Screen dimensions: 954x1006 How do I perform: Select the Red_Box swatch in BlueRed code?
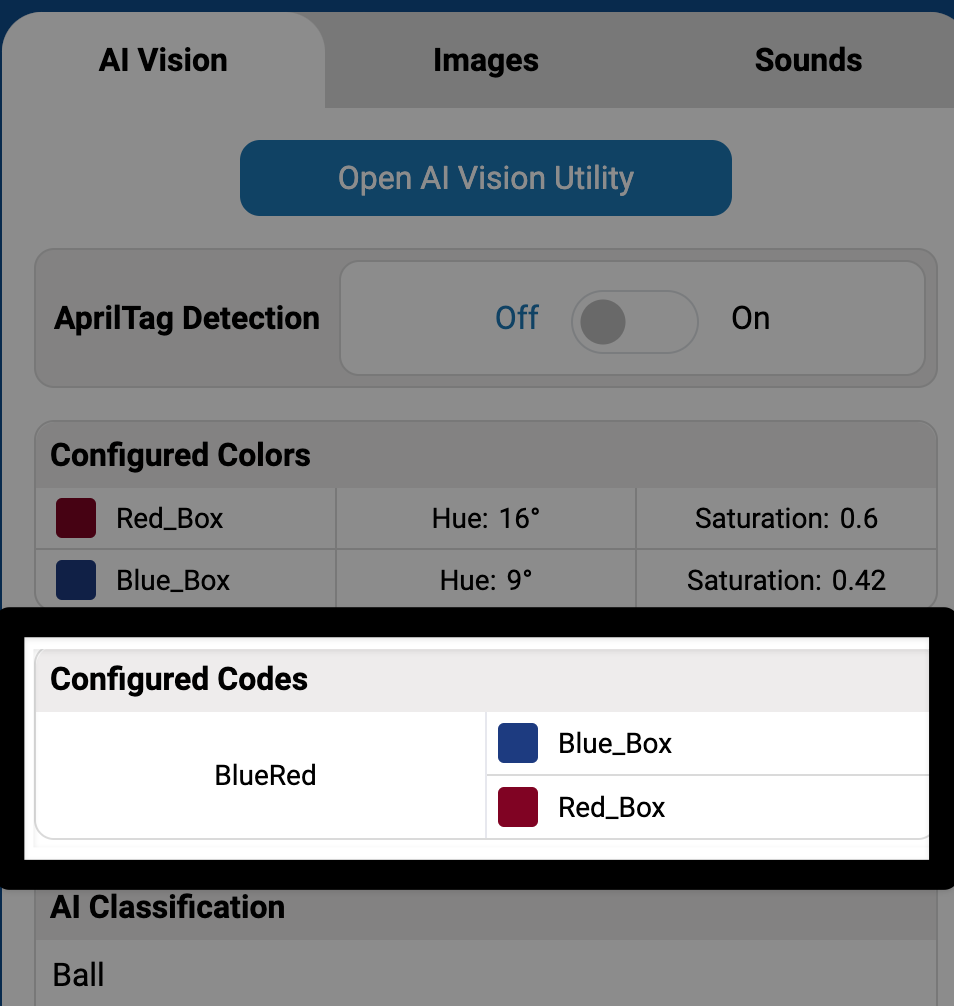[517, 807]
